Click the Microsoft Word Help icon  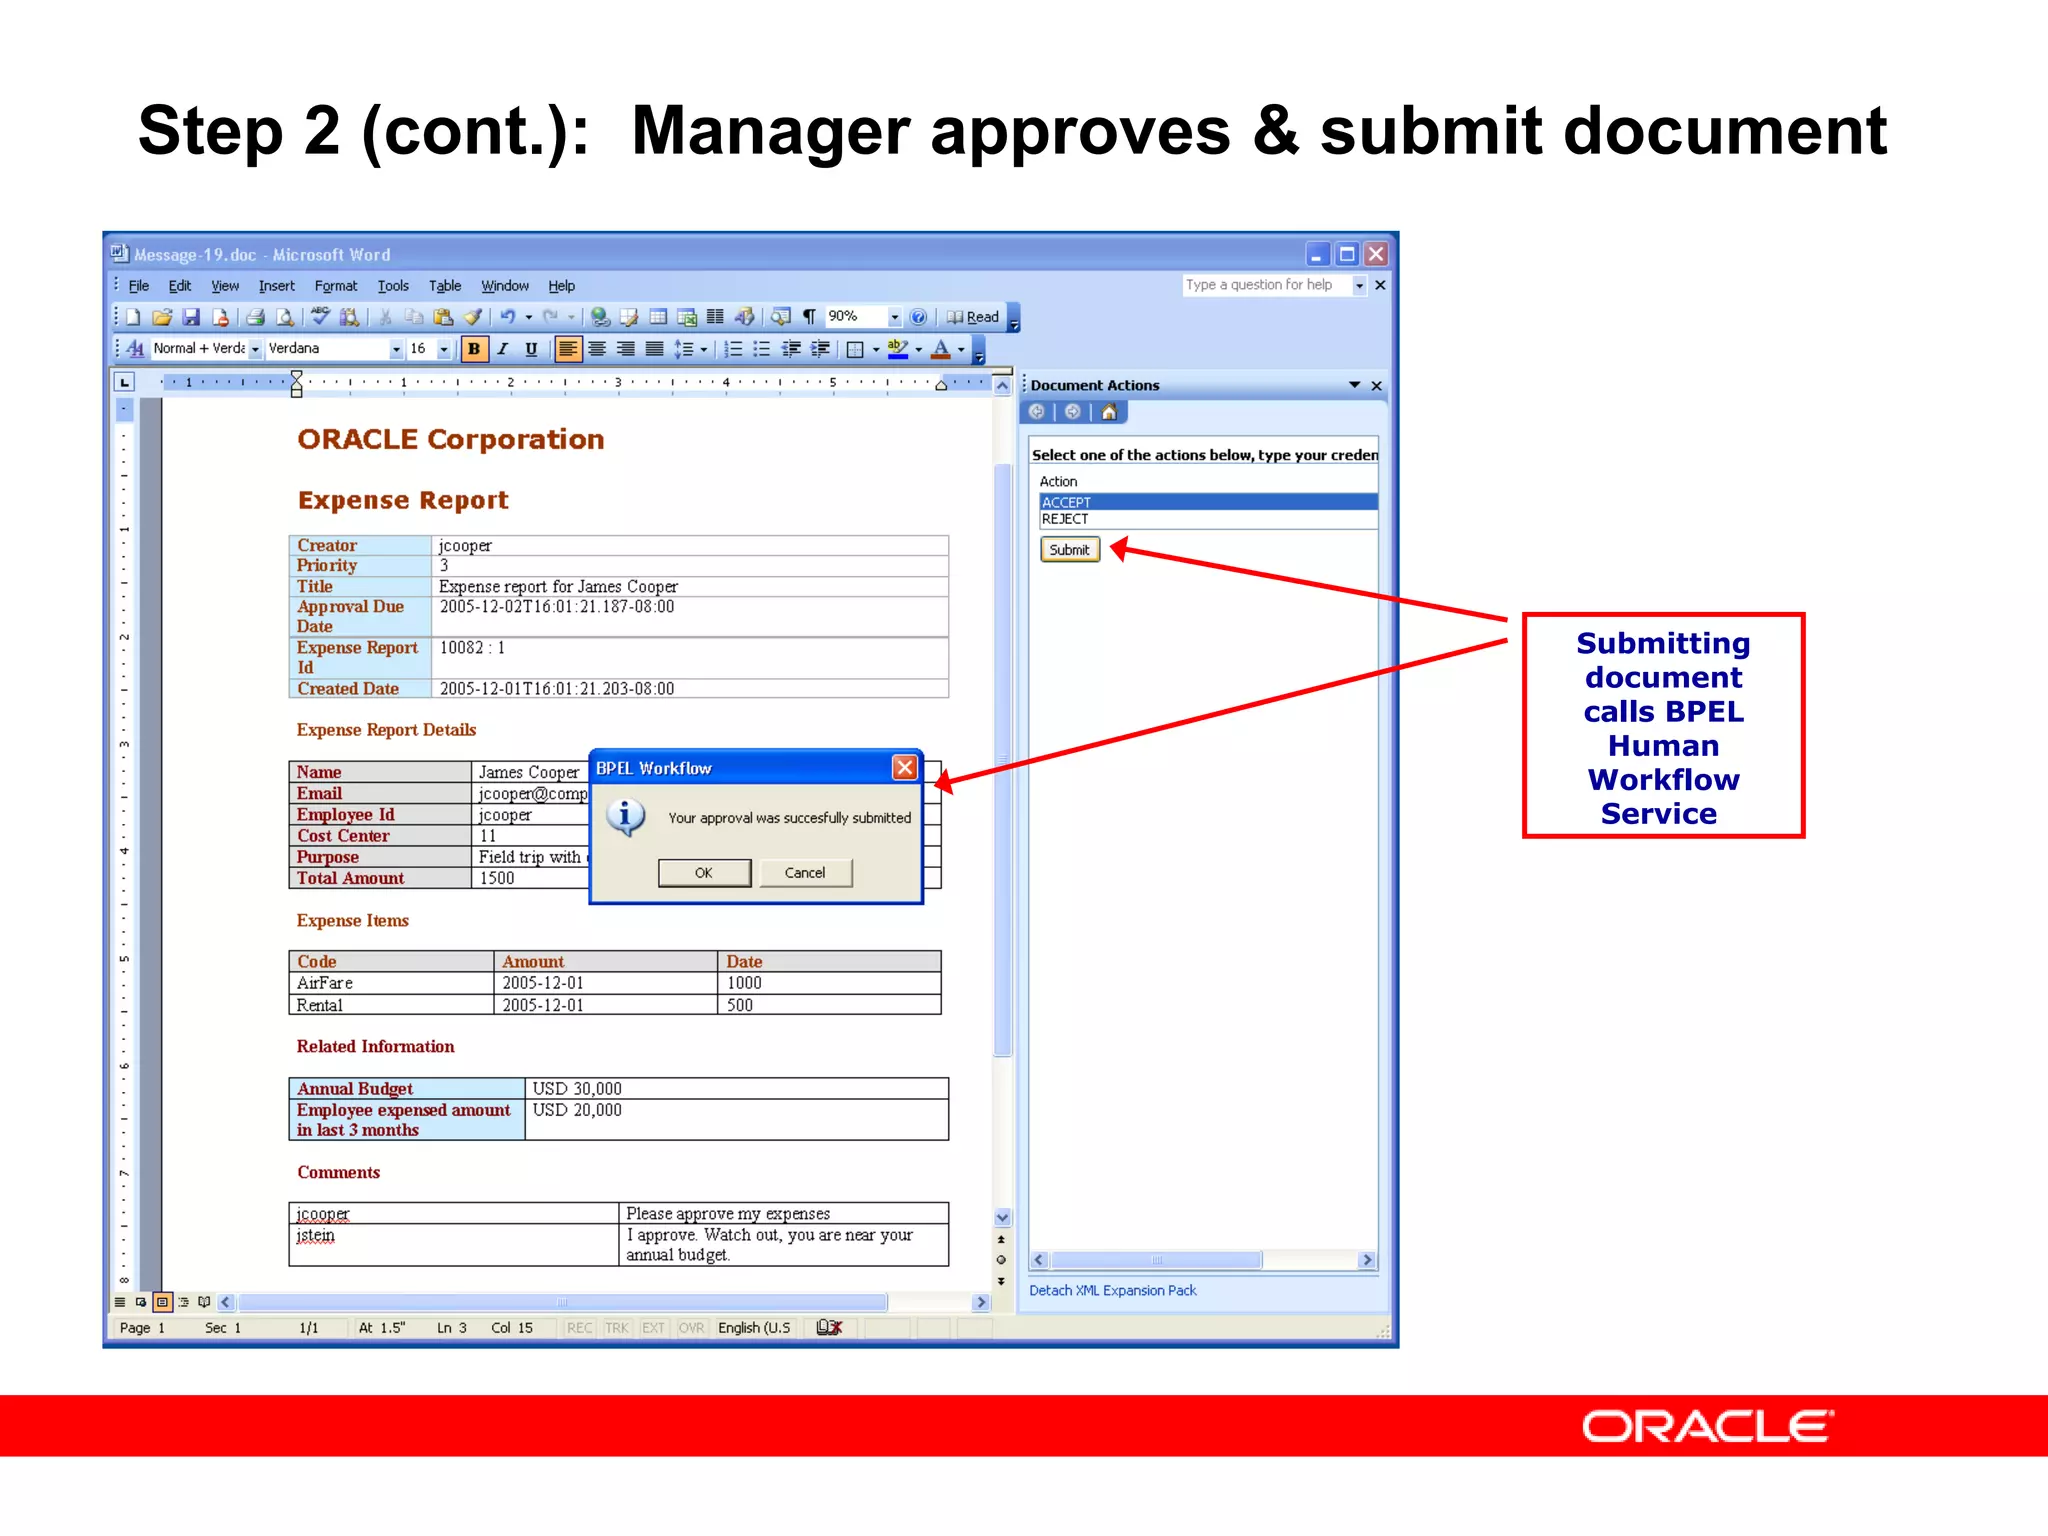pyautogui.click(x=918, y=317)
